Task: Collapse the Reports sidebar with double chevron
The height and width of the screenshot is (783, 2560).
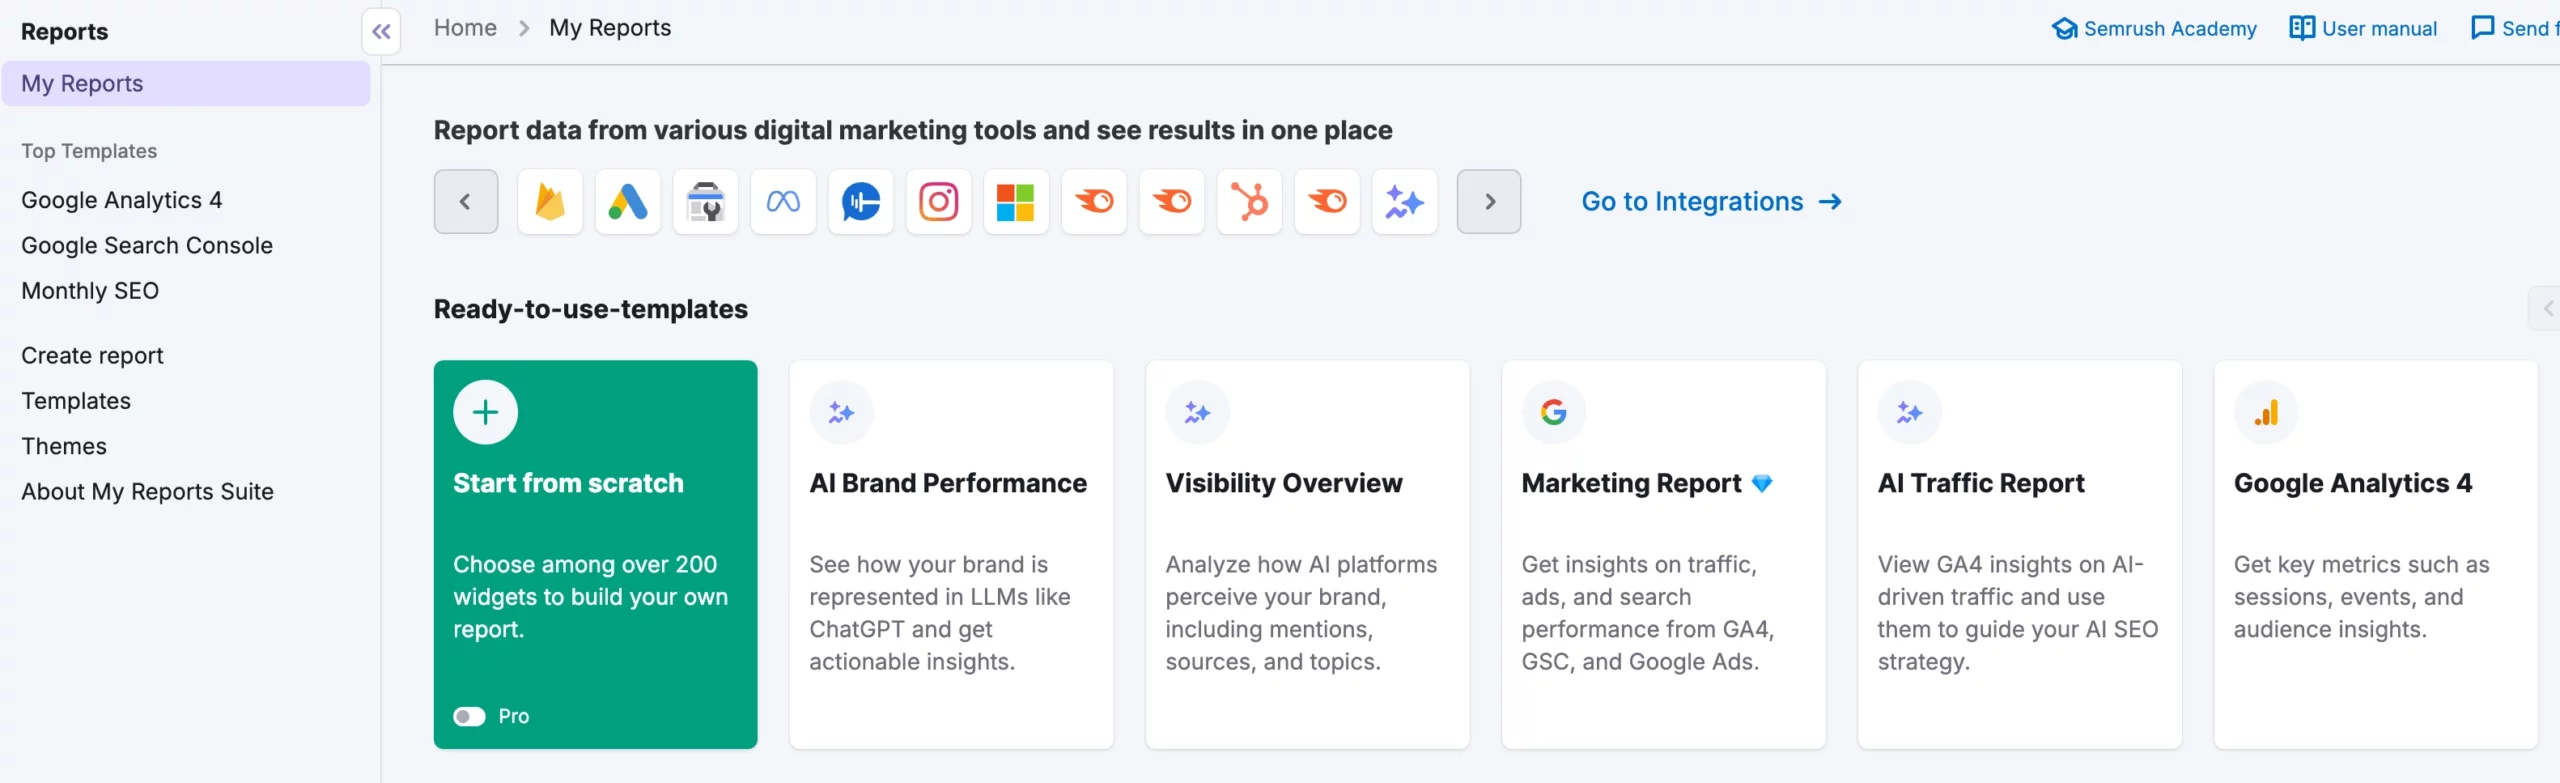Action: [381, 32]
